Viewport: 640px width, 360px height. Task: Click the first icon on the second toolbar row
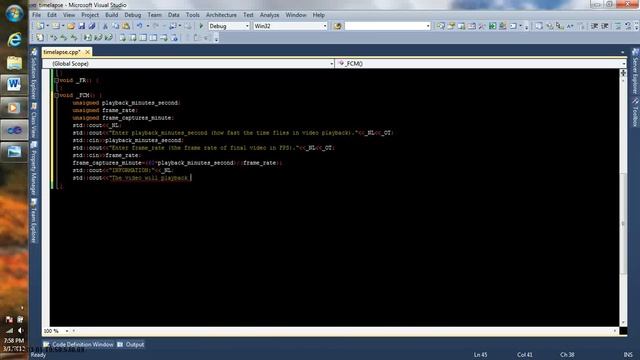click(x=40, y=38)
